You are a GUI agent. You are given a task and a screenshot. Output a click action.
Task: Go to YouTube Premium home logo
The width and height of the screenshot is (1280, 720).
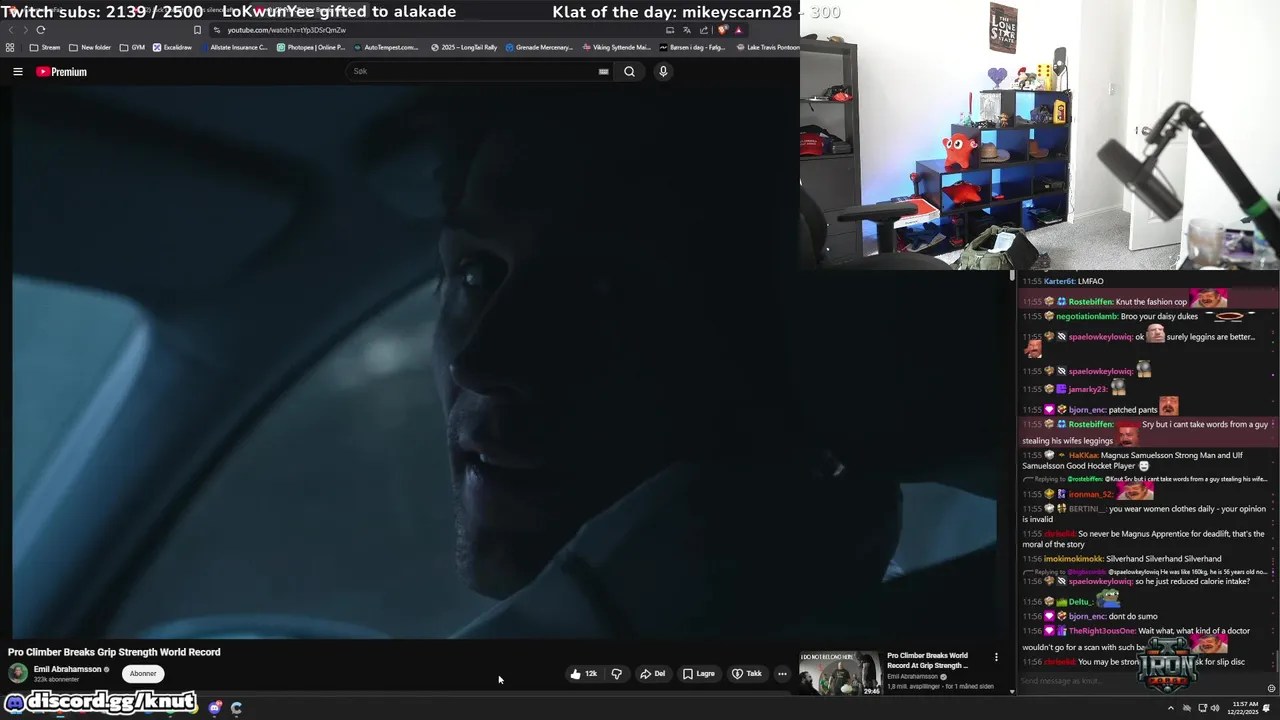pyautogui.click(x=62, y=72)
